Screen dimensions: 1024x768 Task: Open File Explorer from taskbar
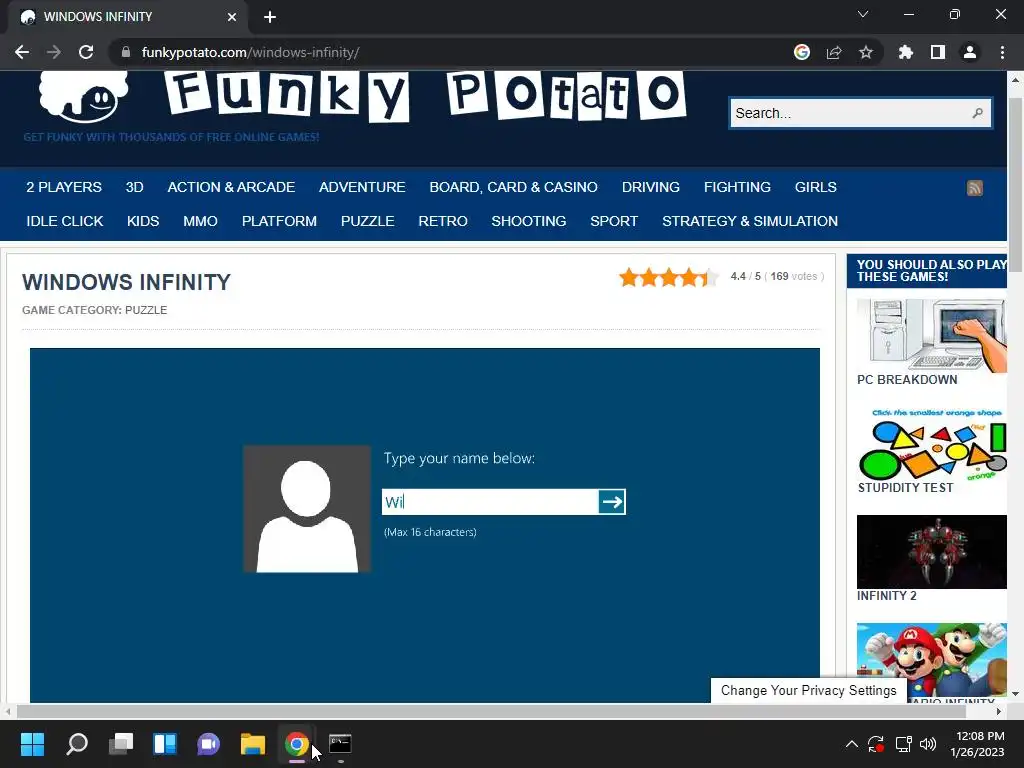(x=253, y=744)
